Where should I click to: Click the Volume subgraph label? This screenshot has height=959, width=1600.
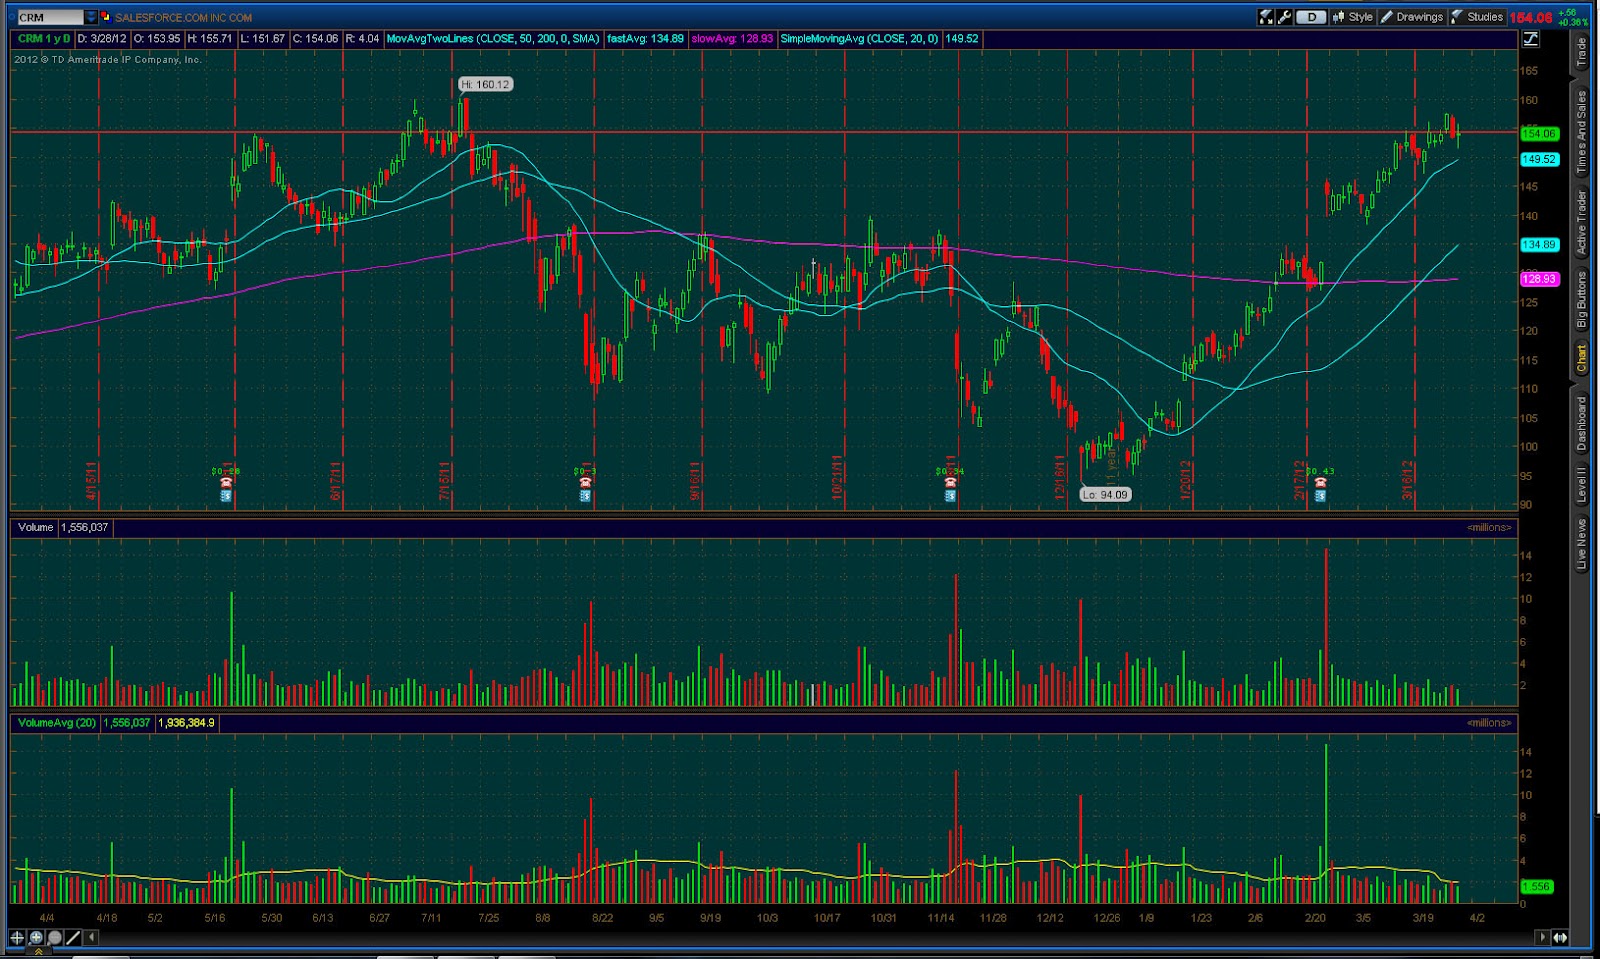click(35, 527)
